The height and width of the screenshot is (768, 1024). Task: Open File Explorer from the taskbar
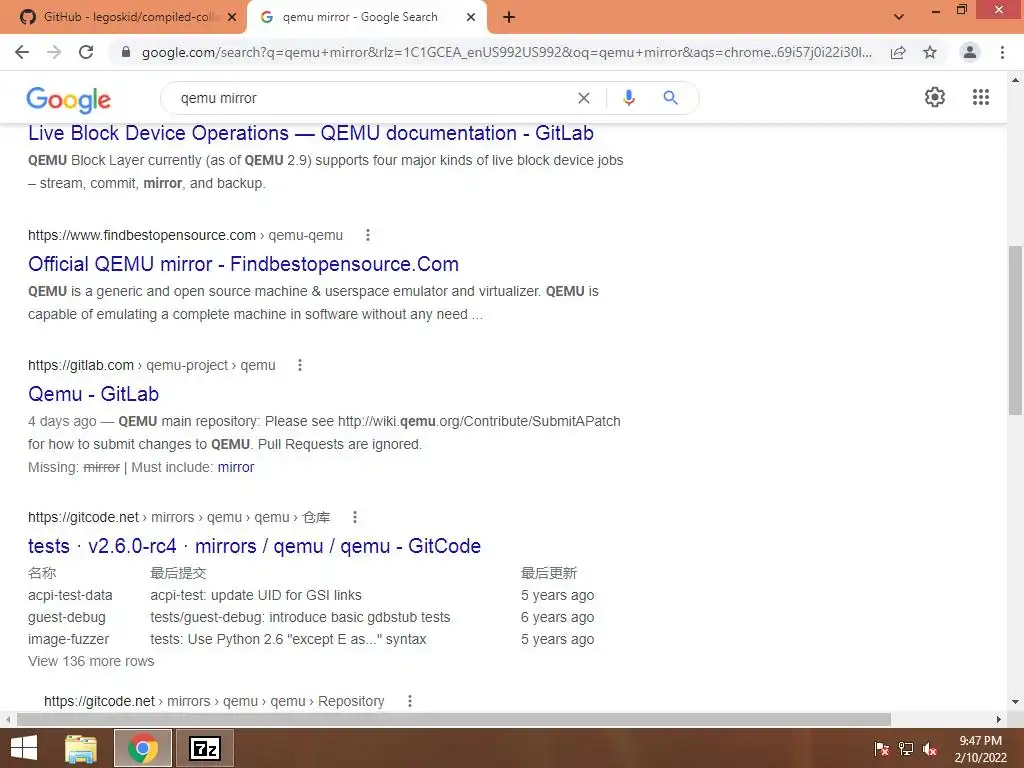click(81, 748)
